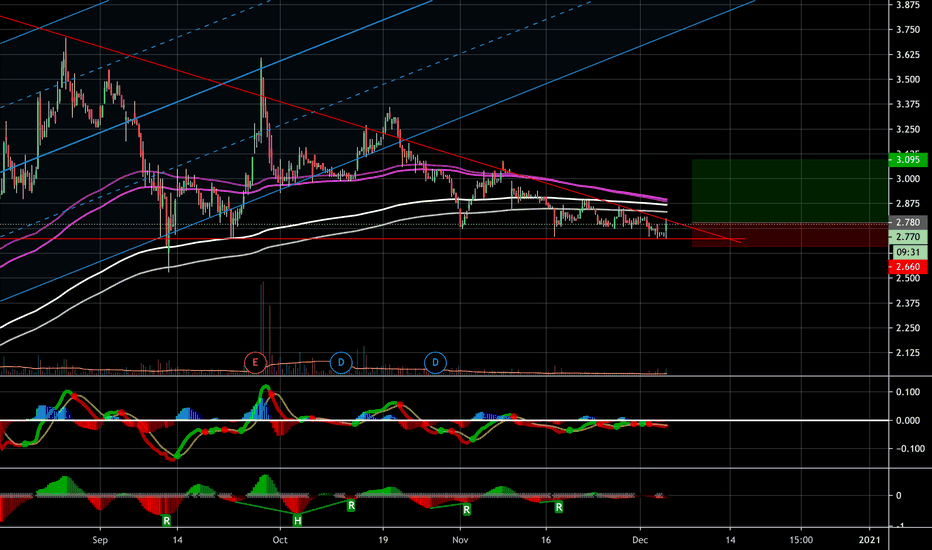Screen dimensions: 932x550
Task: Click the 0.100 MACD scale value
Action: coord(908,392)
